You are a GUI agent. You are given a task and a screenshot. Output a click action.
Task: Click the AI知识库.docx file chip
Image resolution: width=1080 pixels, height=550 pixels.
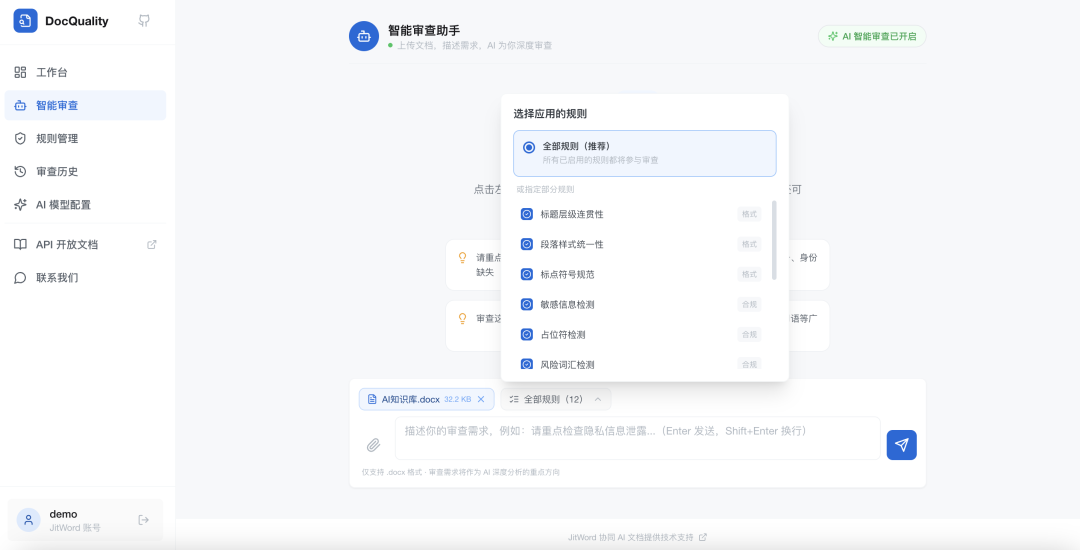coord(426,399)
